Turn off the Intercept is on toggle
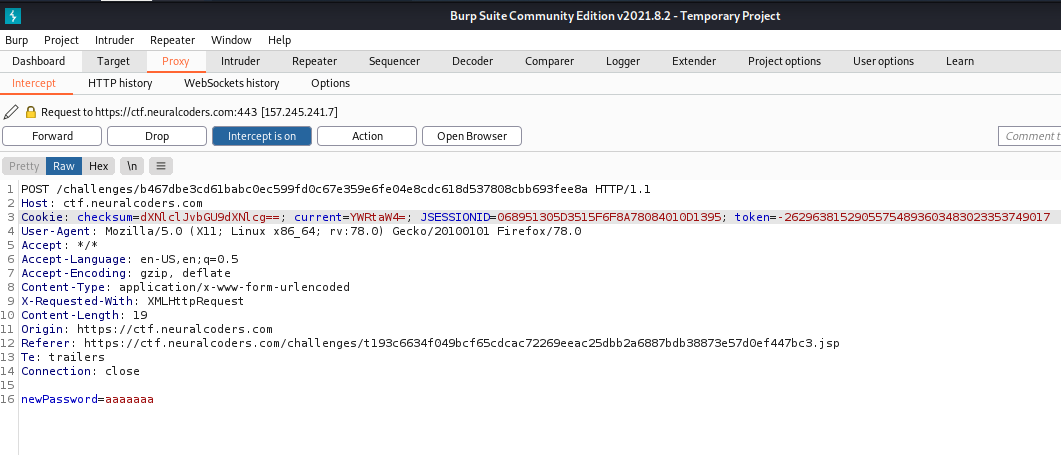Image resolution: width=1061 pixels, height=455 pixels. (x=261, y=136)
